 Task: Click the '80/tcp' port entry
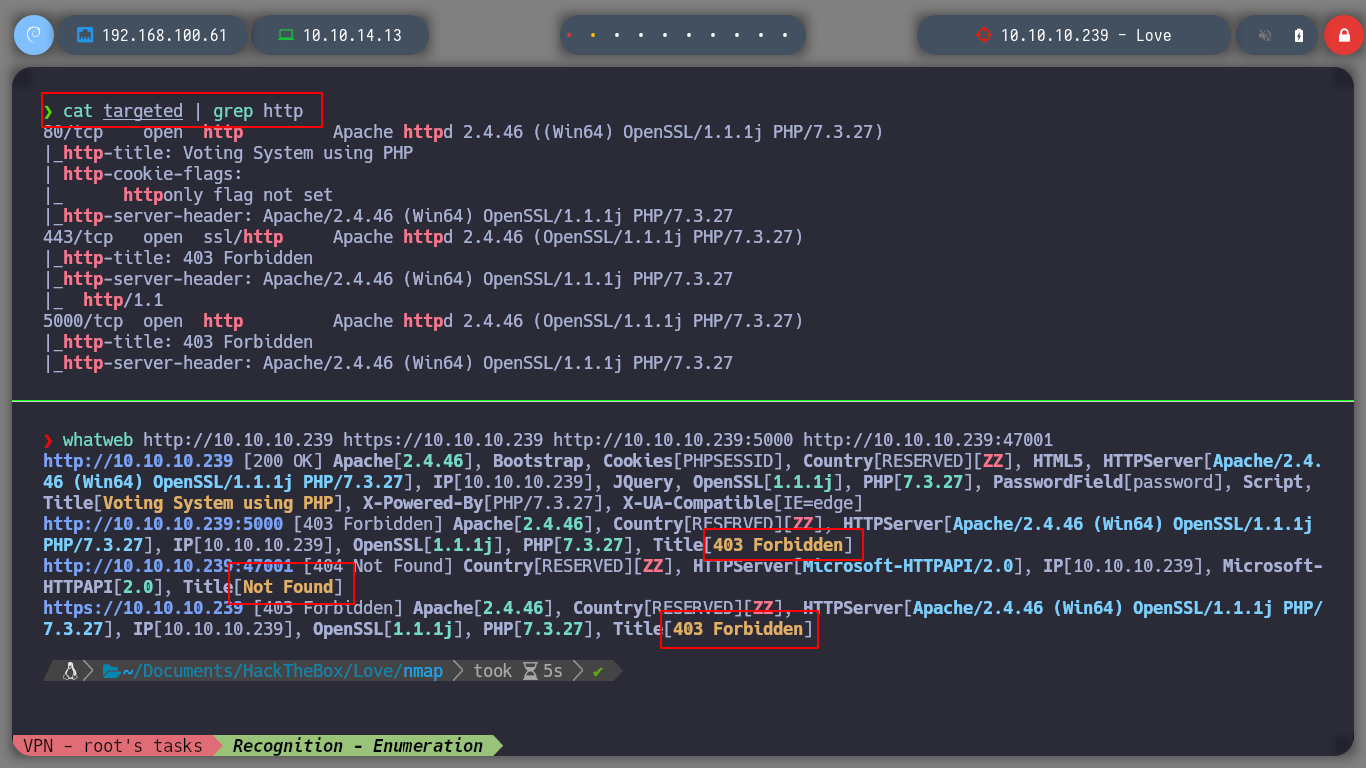[x=73, y=132]
